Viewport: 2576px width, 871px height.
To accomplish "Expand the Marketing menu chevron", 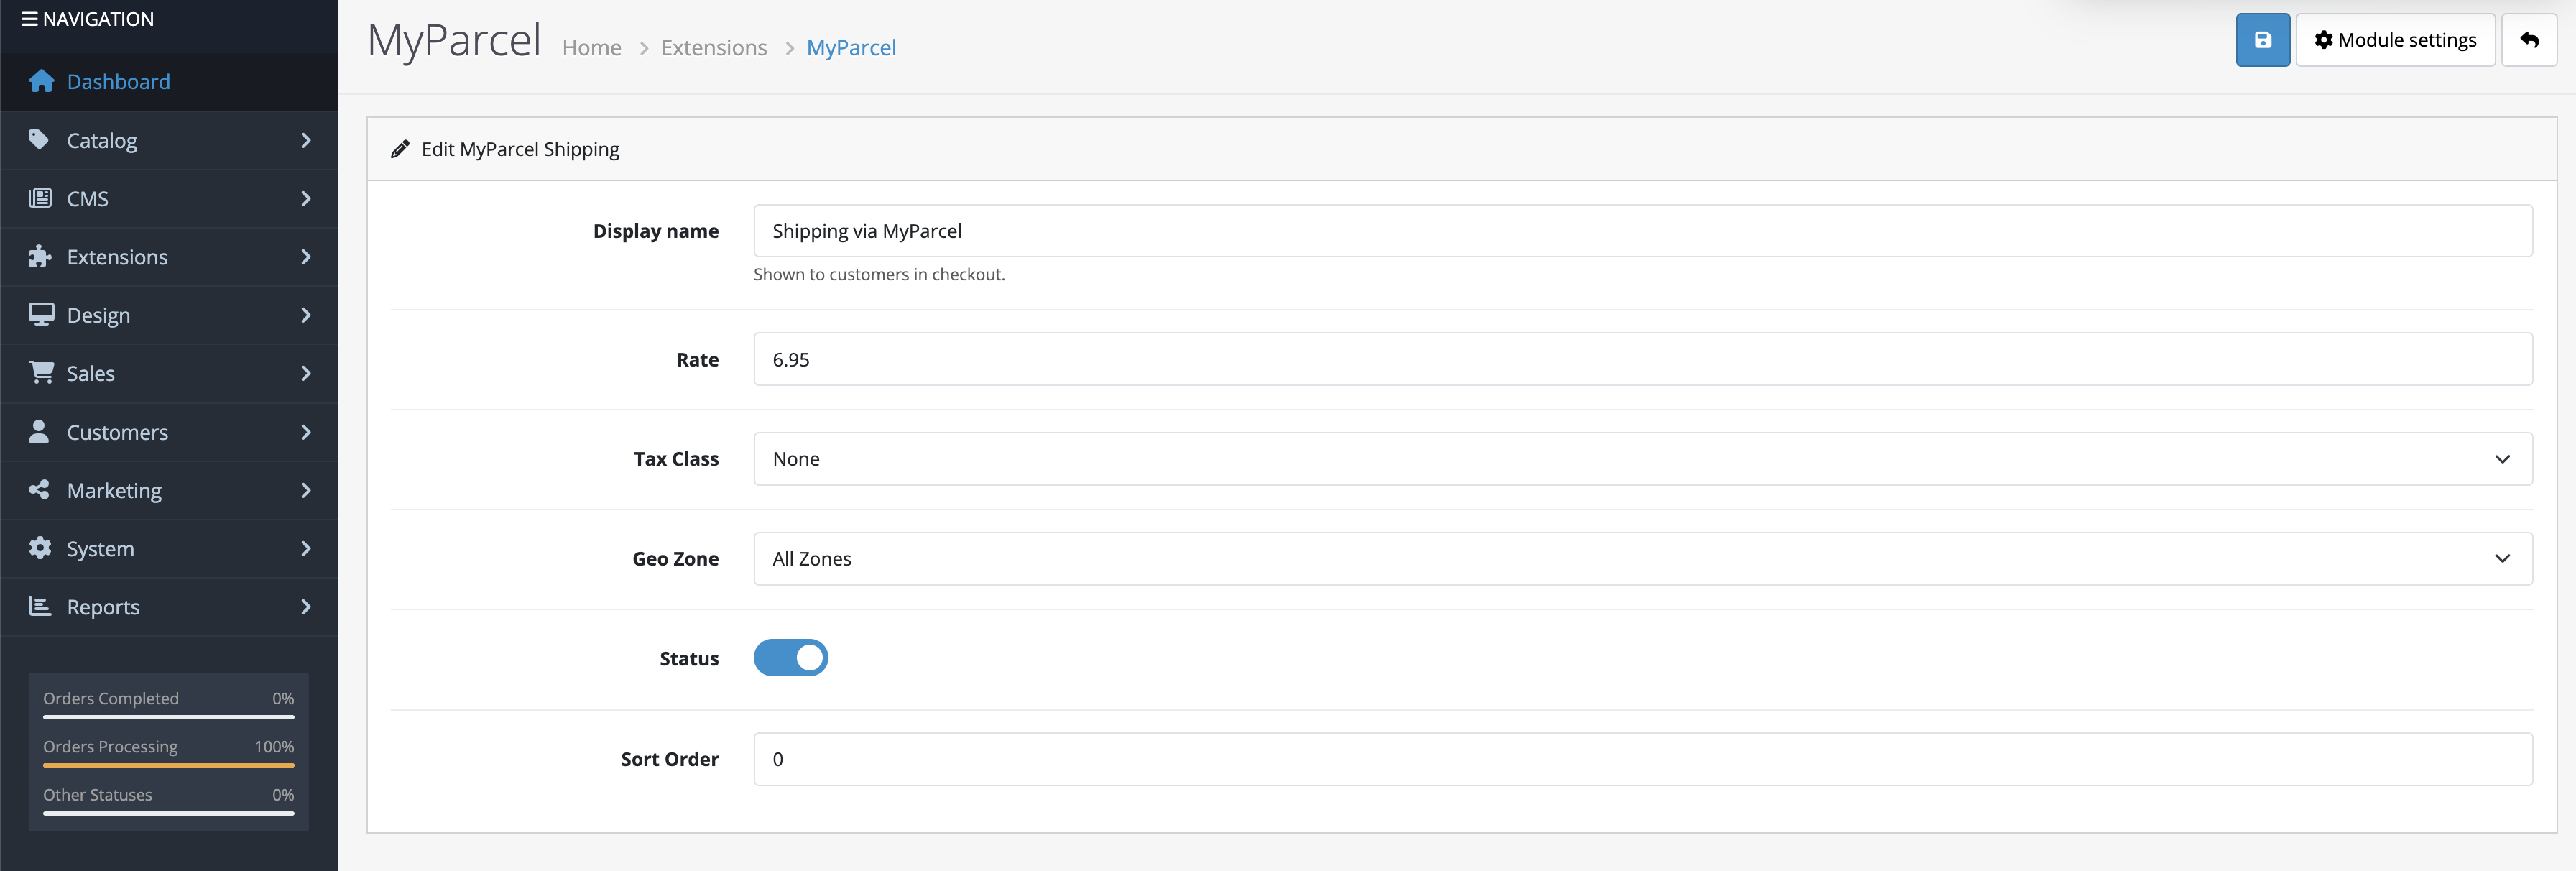I will coord(306,489).
